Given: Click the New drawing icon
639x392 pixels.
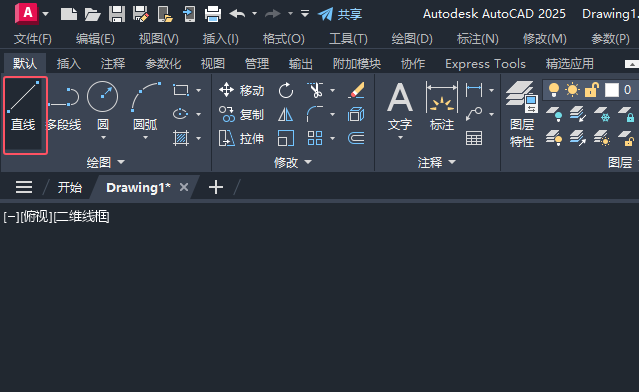Looking at the screenshot, I should pyautogui.click(x=68, y=14).
